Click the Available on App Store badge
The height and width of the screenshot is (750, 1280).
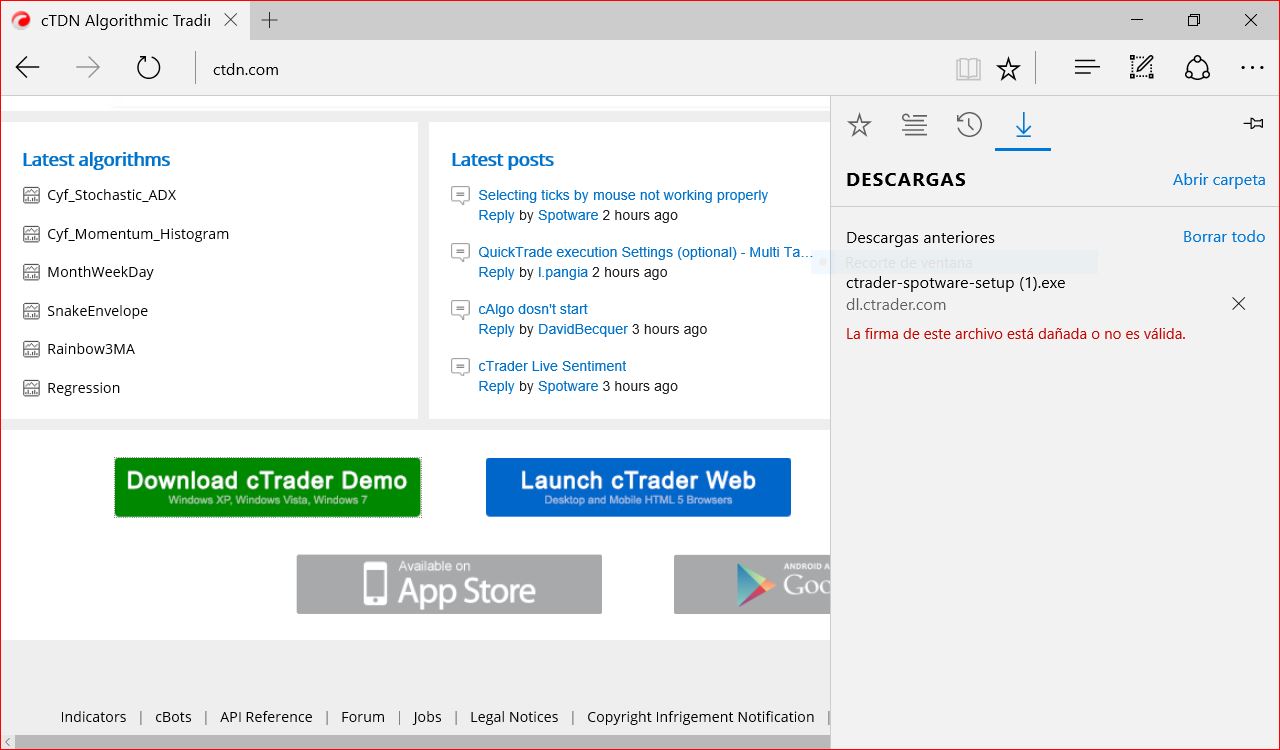[449, 584]
